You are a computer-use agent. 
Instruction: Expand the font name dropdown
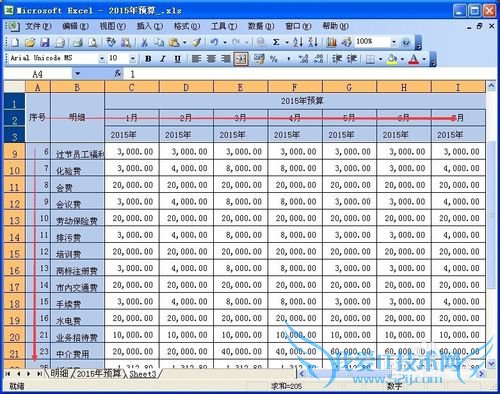(x=102, y=59)
